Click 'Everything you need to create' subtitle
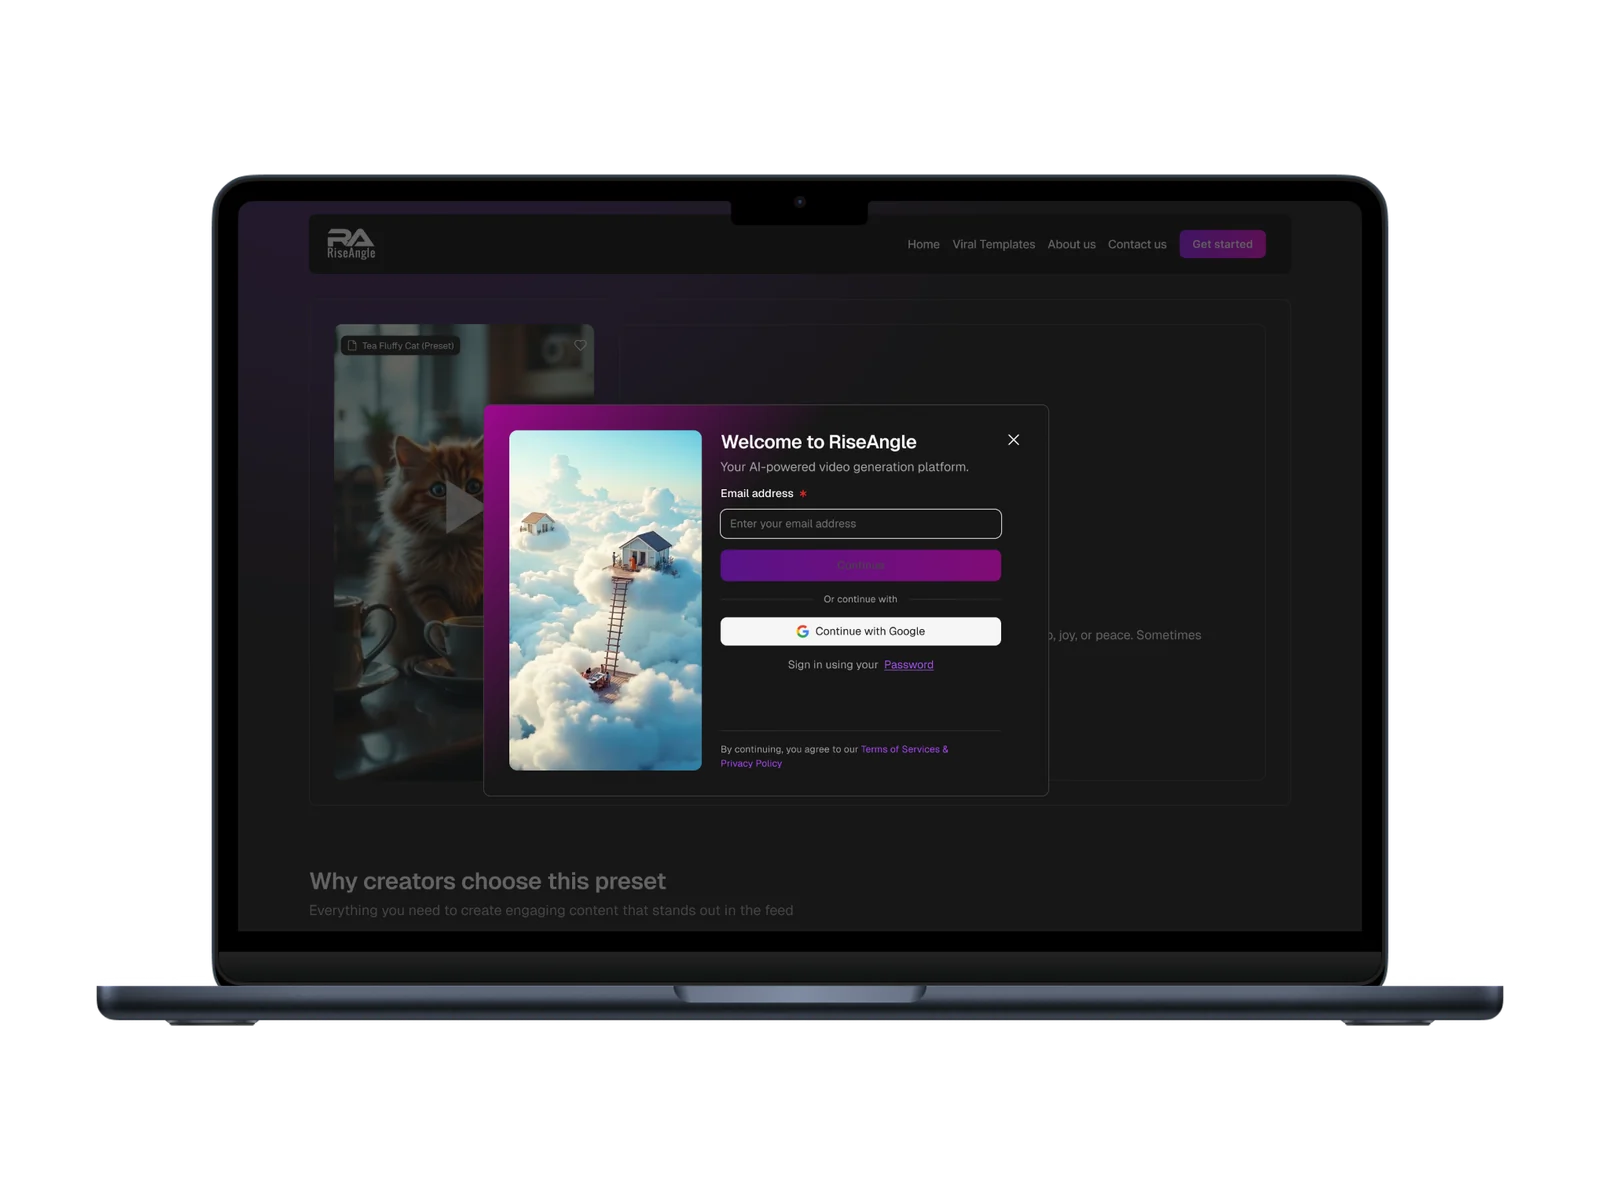This screenshot has width=1600, height=1200. pyautogui.click(x=551, y=910)
